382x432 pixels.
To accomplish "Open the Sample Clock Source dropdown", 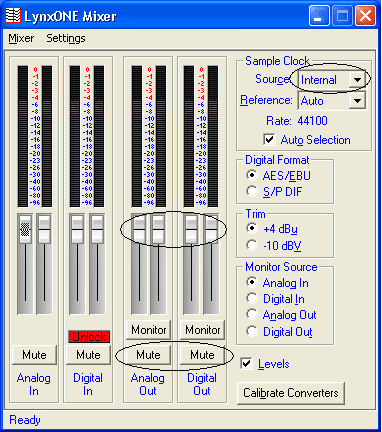I will click(357, 80).
